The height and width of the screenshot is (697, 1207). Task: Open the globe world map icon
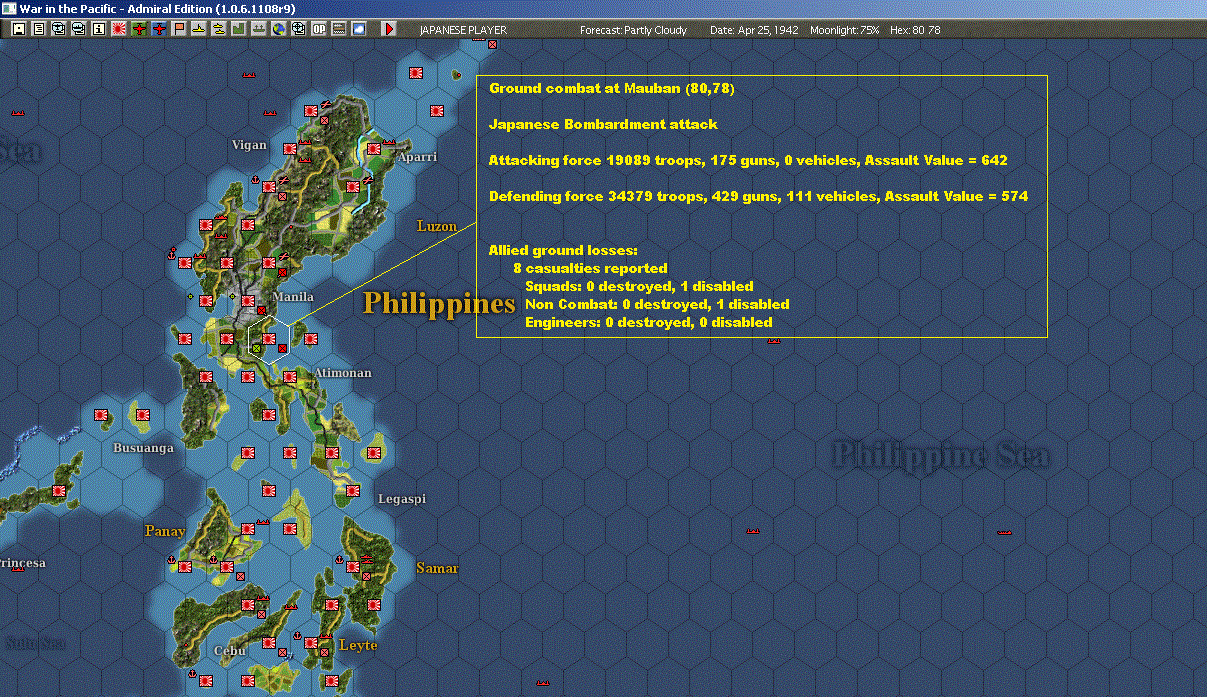[x=278, y=29]
